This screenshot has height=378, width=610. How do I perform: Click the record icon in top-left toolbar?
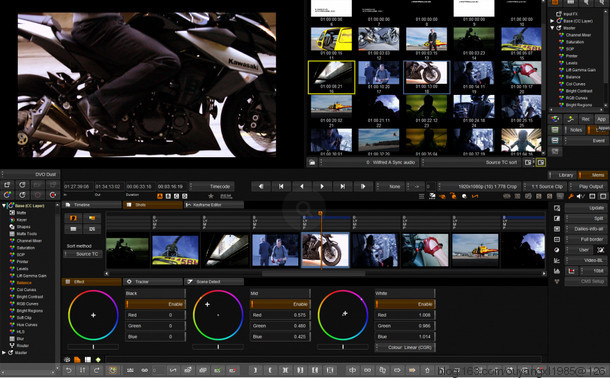point(53,195)
